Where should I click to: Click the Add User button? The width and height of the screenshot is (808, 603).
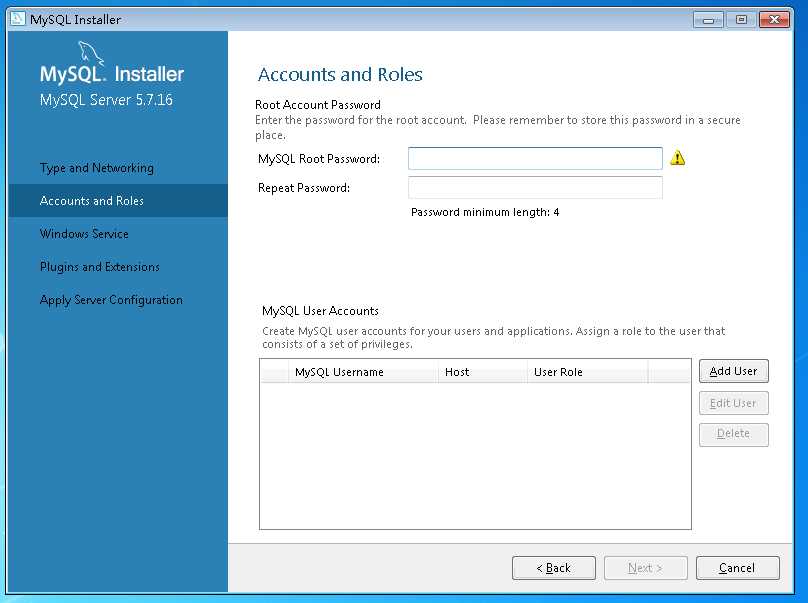pyautogui.click(x=733, y=371)
